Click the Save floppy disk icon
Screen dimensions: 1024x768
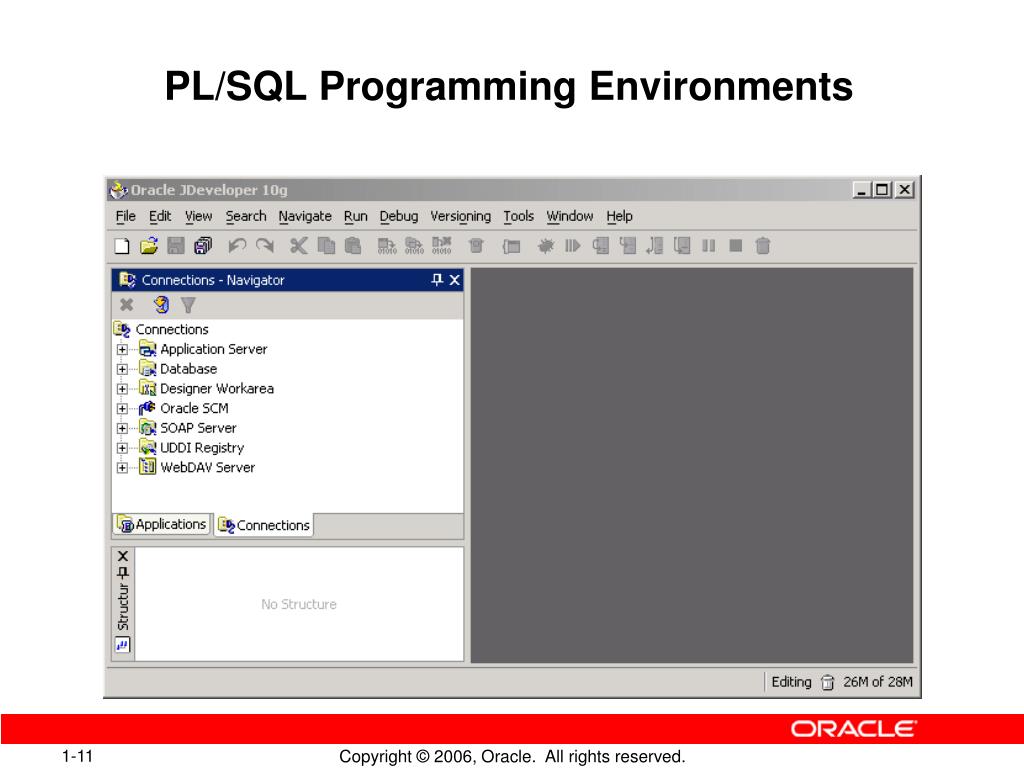click(x=176, y=246)
